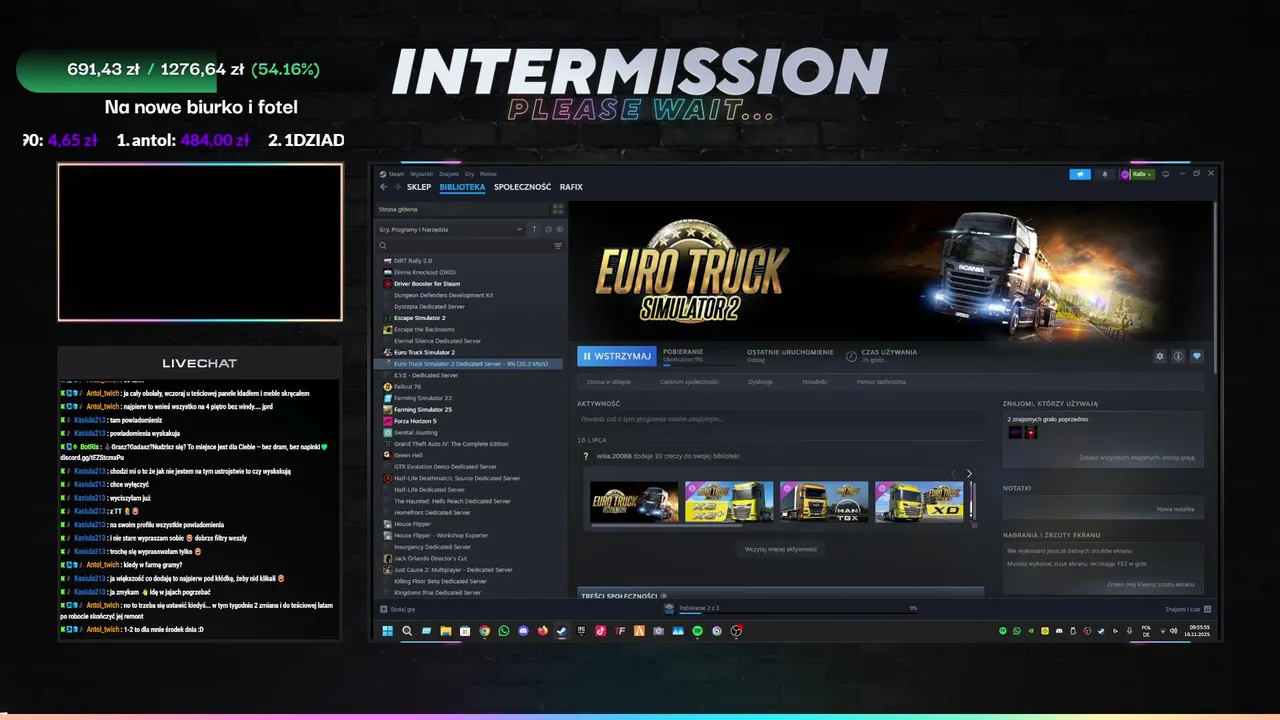Add game to favorites heart icon
The width and height of the screenshot is (1280, 720).
click(x=1197, y=356)
